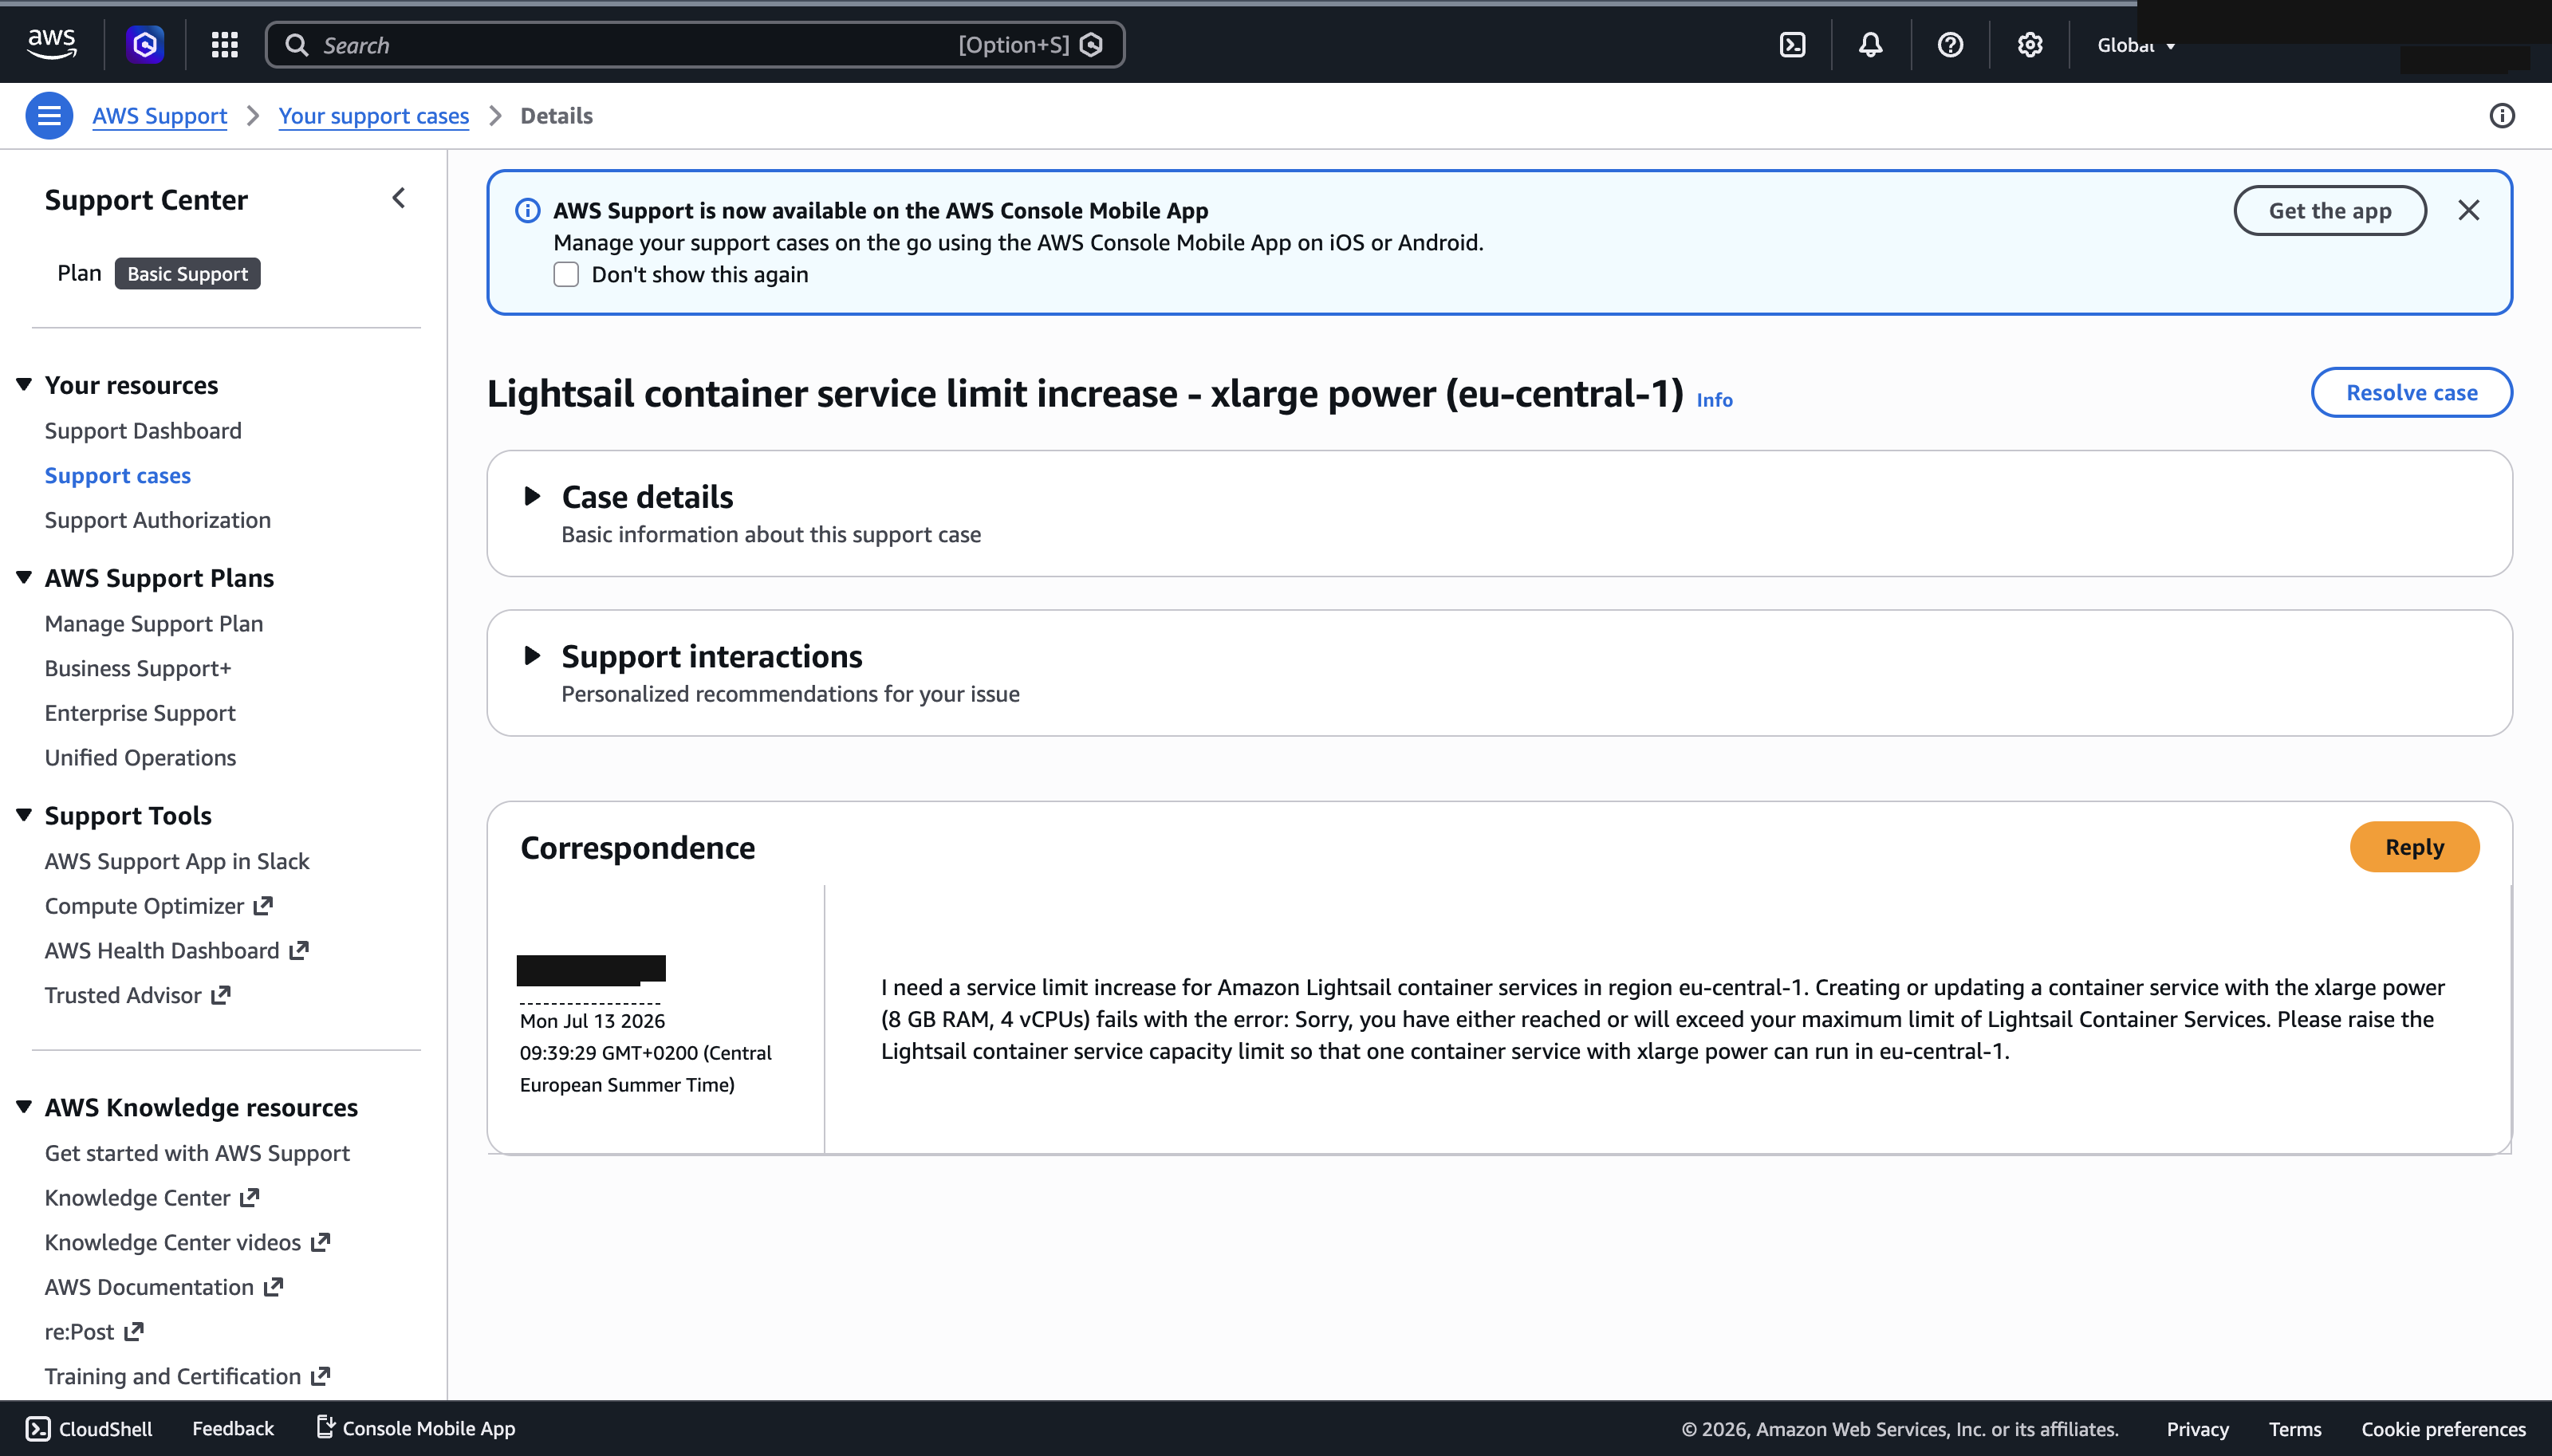The width and height of the screenshot is (2552, 1456).
Task: Click the Basic Support plan badge
Action: [x=188, y=274]
